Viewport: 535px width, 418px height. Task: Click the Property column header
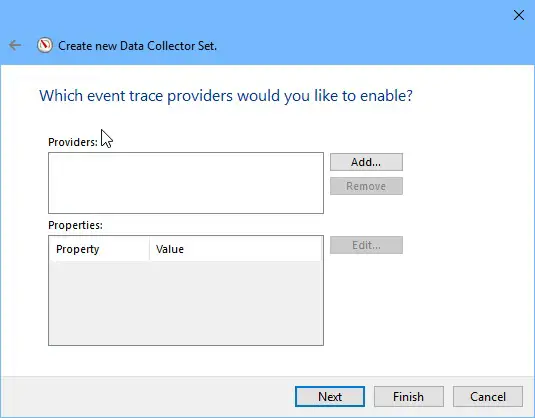point(99,249)
